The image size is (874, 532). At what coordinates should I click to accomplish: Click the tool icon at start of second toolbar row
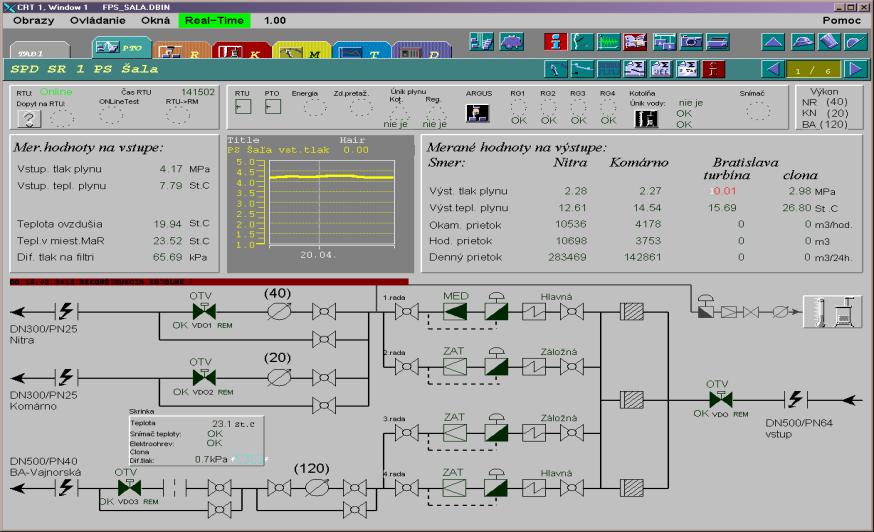pyautogui.click(x=555, y=69)
